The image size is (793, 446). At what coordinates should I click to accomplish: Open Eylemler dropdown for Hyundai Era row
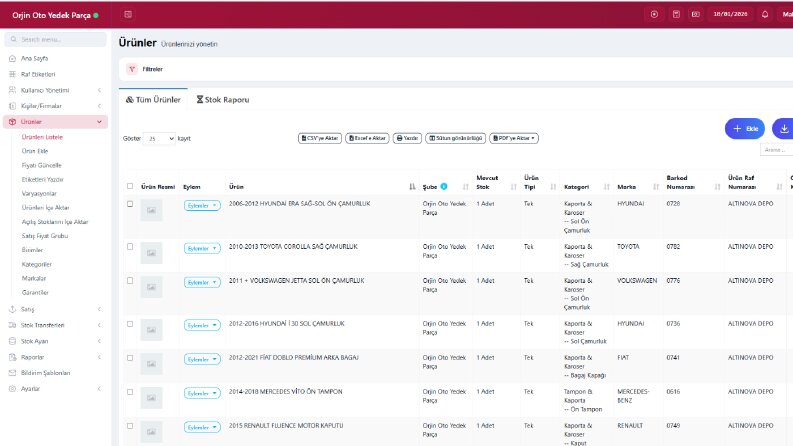(x=202, y=206)
